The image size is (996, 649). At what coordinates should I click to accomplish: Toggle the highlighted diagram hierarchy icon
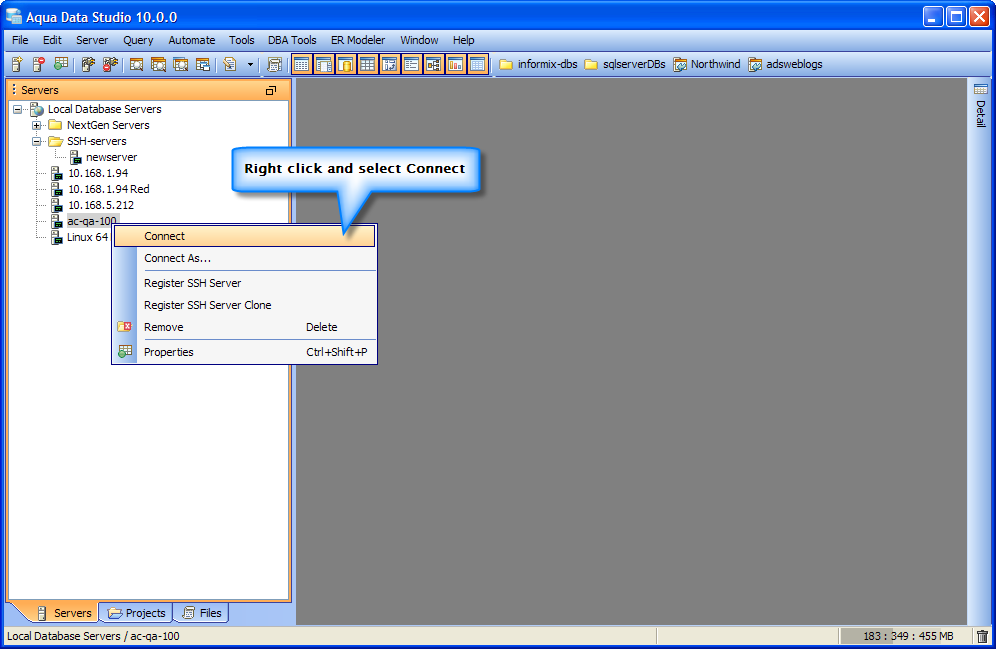pos(433,64)
